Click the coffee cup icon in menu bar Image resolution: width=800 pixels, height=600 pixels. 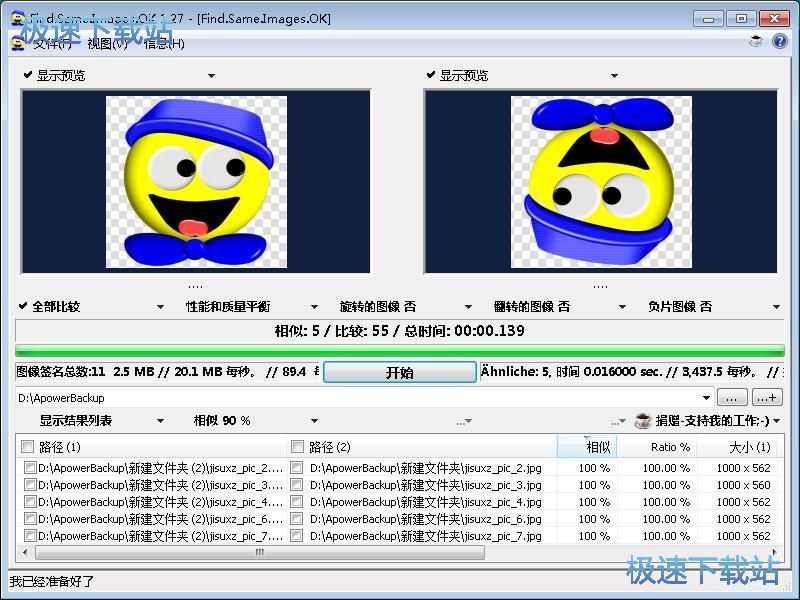(756, 42)
